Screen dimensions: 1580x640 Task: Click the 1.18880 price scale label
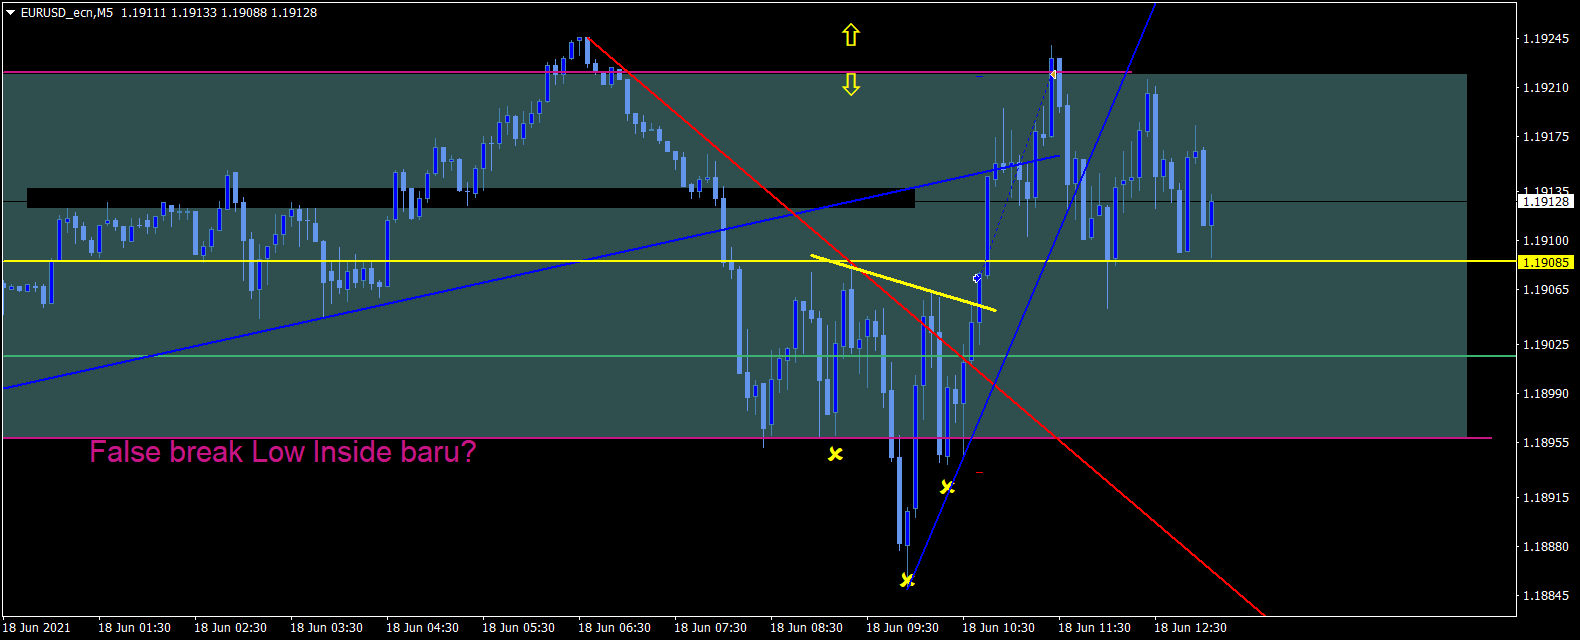(x=1545, y=547)
